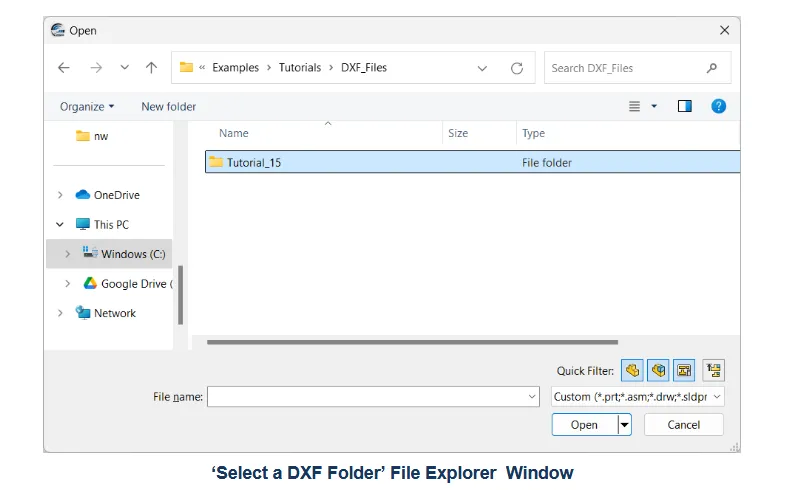This screenshot has width=801, height=490.
Task: Click the address bar folder icon
Action: [x=186, y=67]
